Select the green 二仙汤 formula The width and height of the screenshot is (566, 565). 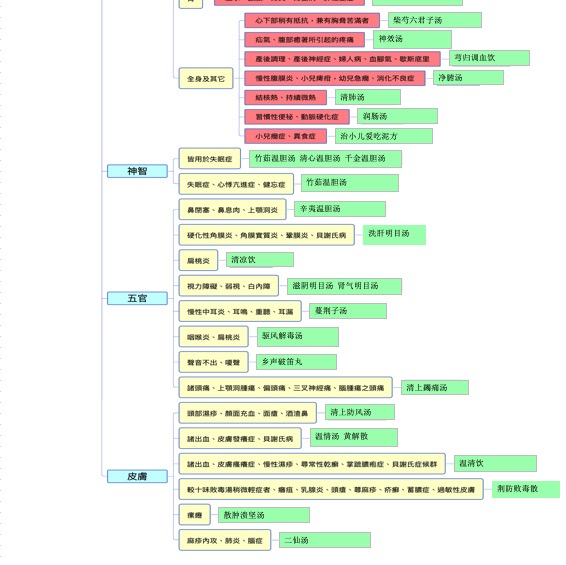tap(325, 540)
